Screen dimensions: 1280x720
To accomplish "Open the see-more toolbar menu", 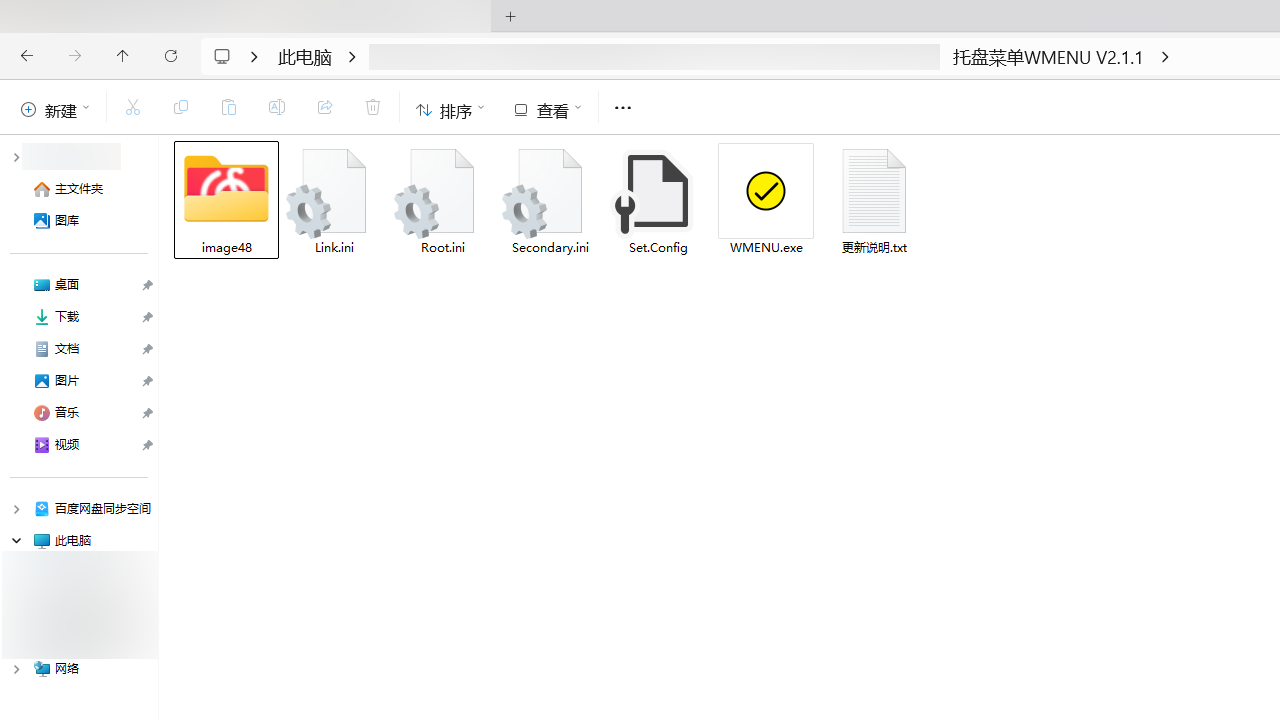I will (x=622, y=107).
